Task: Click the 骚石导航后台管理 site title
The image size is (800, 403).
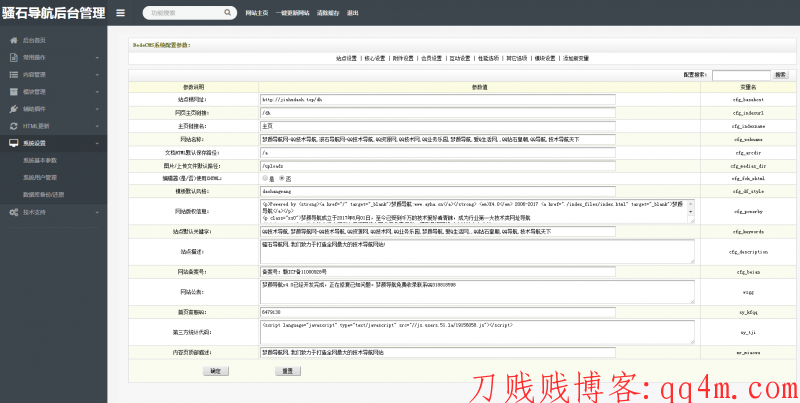Action: click(x=54, y=13)
